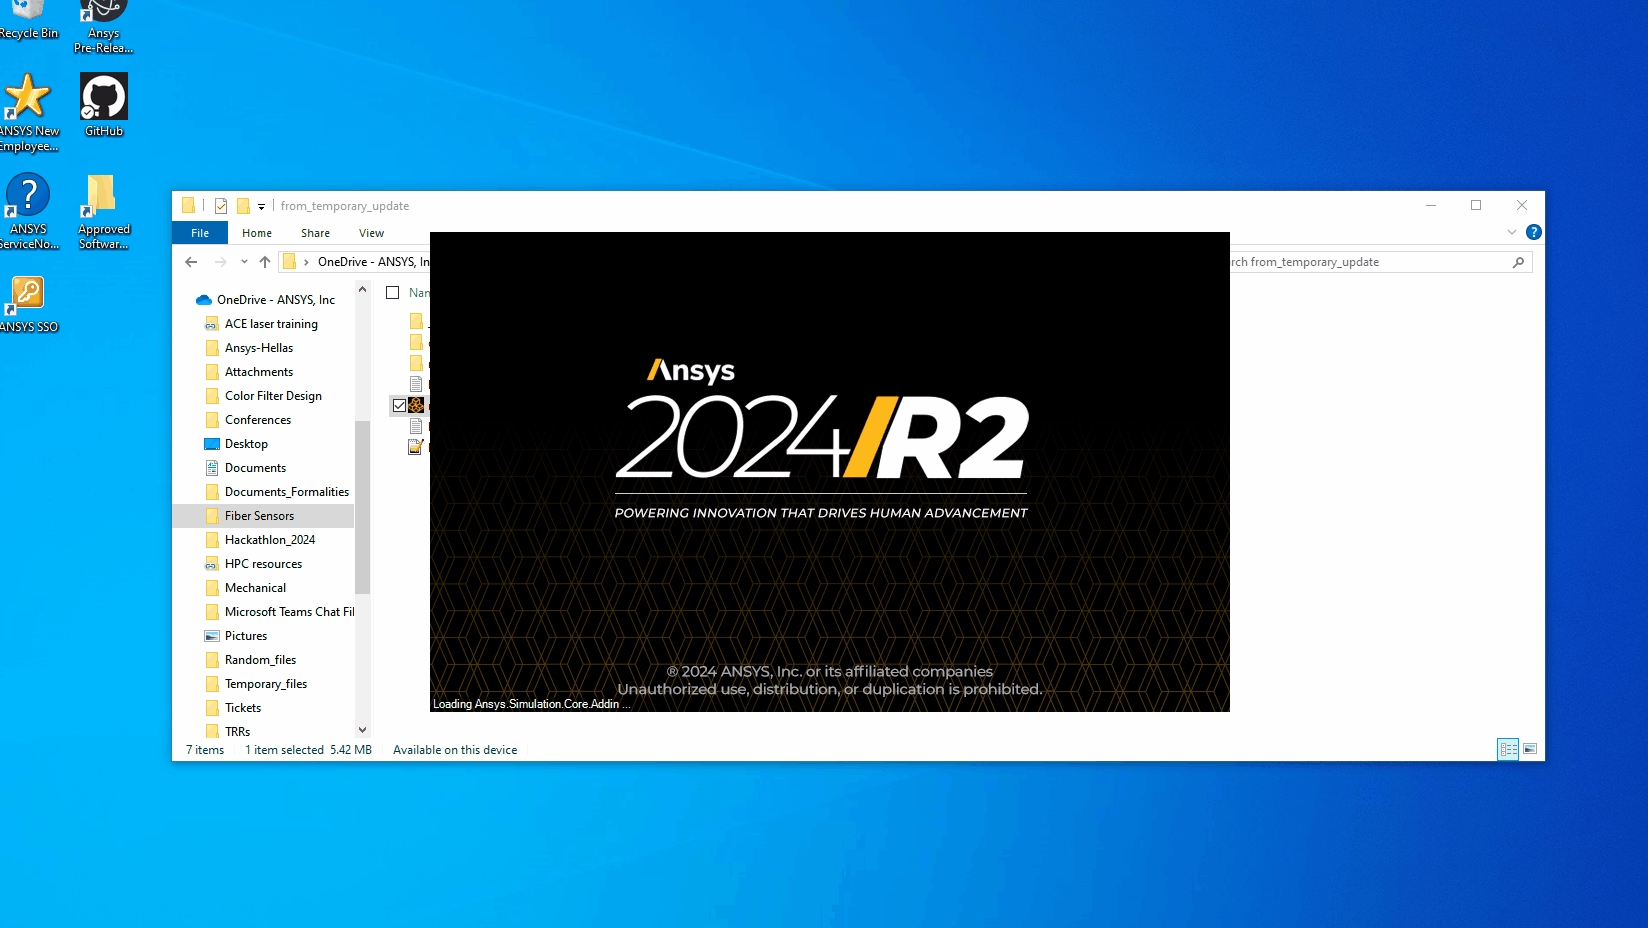Click the search magnifier icon in Explorer

tap(1518, 262)
